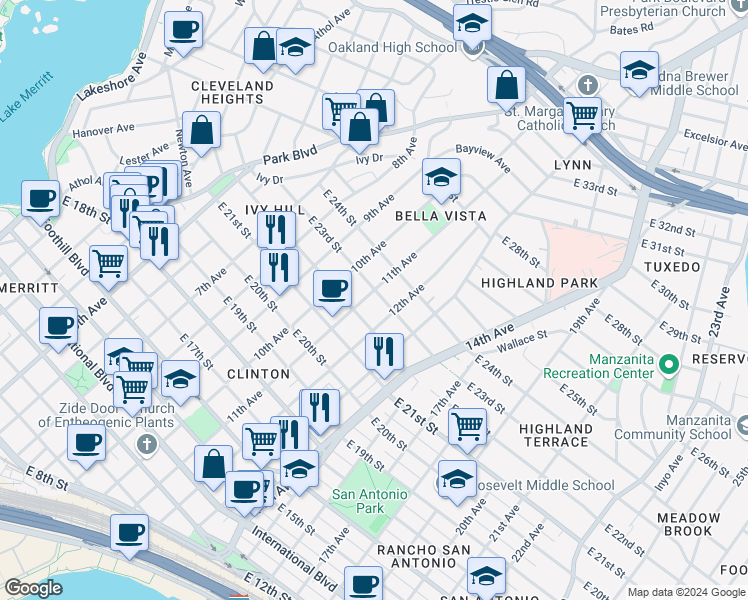Open the school marker on Oakland High School
This screenshot has height=600, width=748.
[x=472, y=25]
